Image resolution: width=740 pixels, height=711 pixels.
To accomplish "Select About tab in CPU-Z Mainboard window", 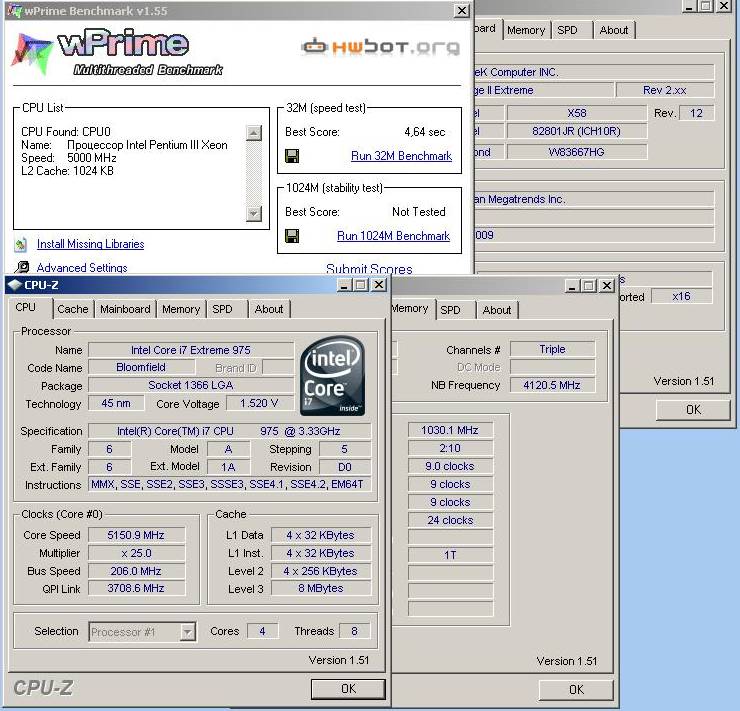I will (x=614, y=30).
